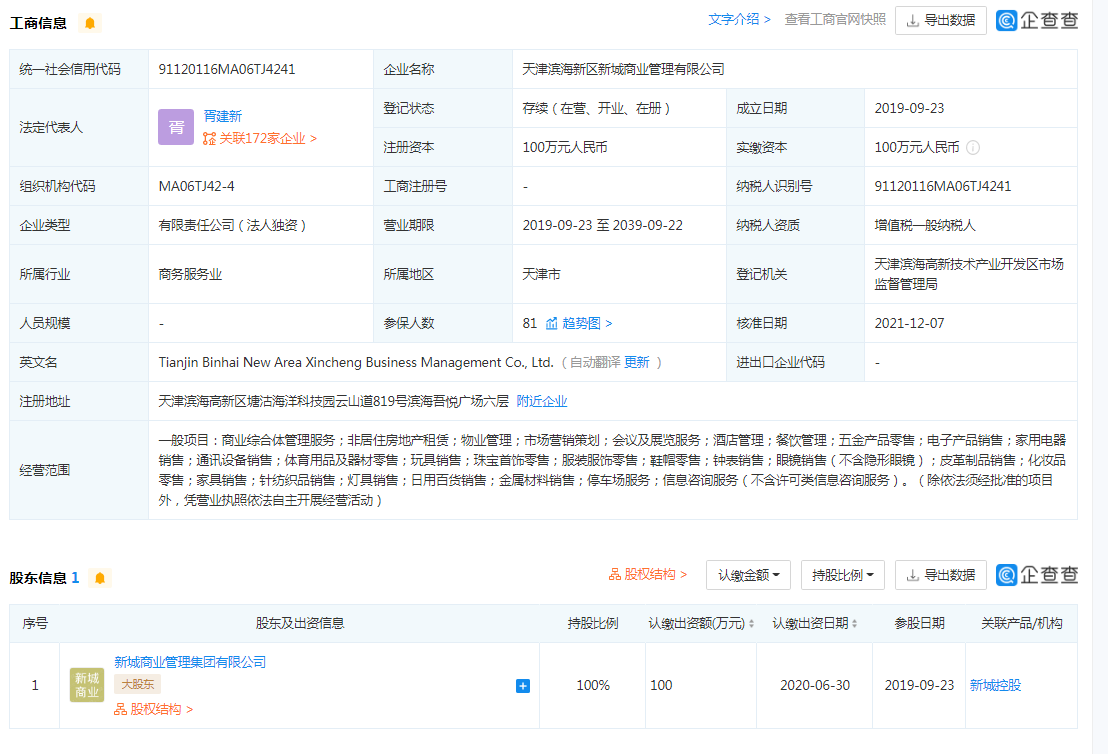Sort by 认缴出资日期 column
Viewport: 1108px width, 754px height.
[x=815, y=623]
